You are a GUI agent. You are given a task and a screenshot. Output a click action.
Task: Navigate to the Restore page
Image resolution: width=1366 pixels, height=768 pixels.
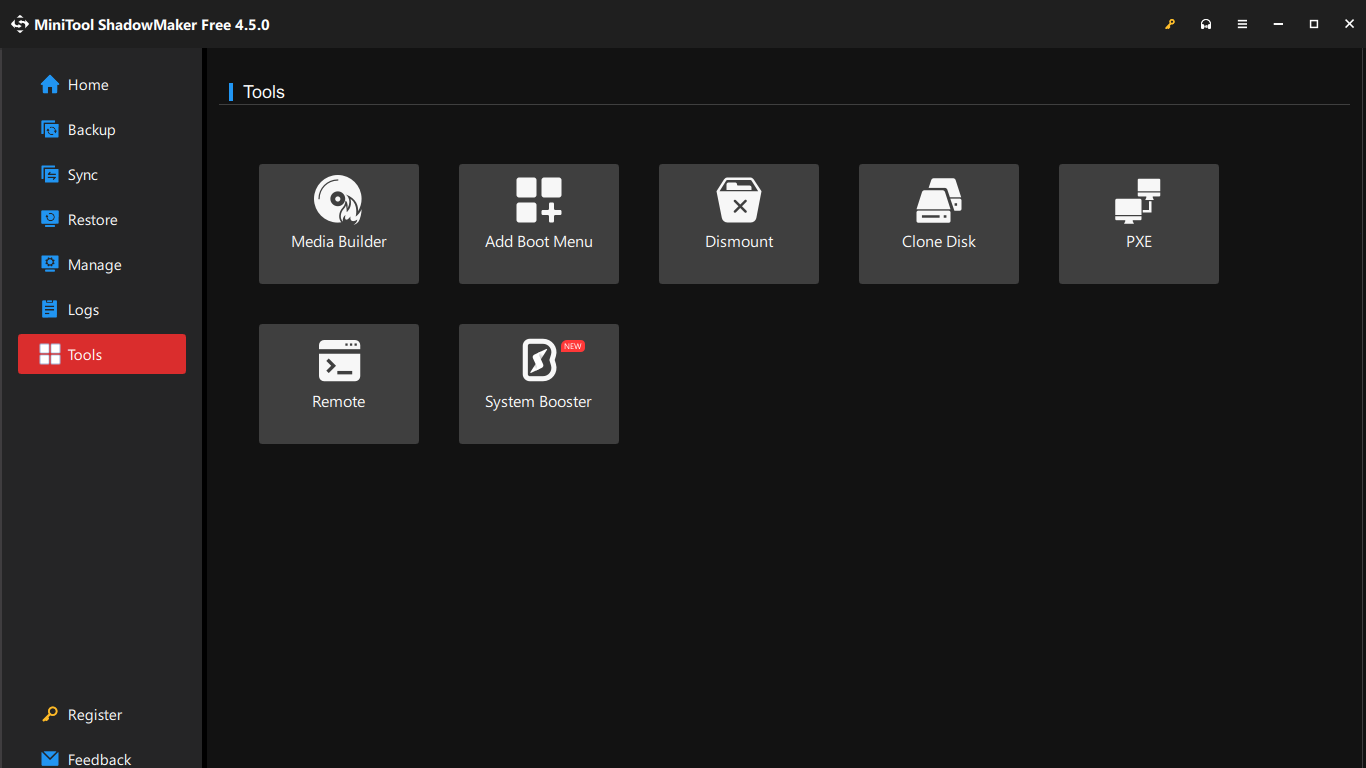(92, 220)
